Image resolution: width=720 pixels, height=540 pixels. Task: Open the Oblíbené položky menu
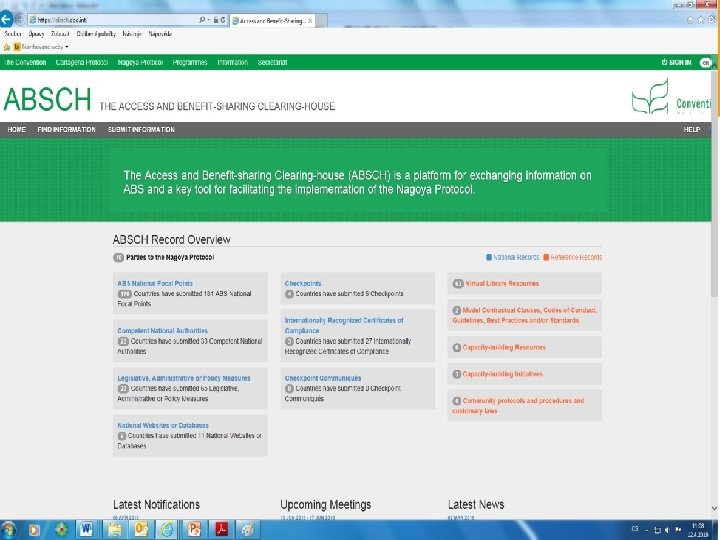(x=96, y=34)
